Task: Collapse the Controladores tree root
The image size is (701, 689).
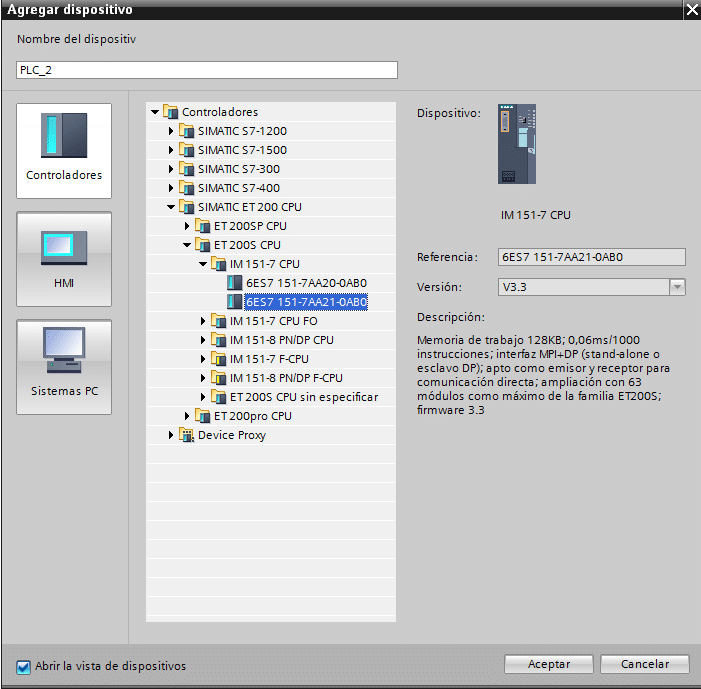Action: point(155,112)
